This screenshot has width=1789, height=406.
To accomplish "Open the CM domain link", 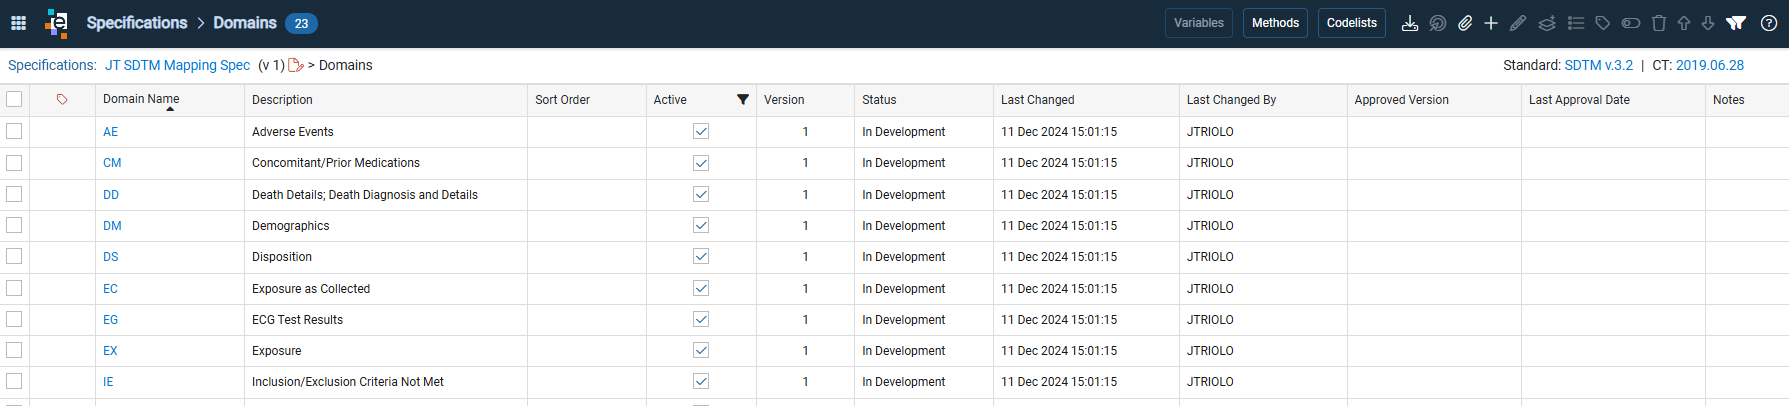I will (112, 163).
